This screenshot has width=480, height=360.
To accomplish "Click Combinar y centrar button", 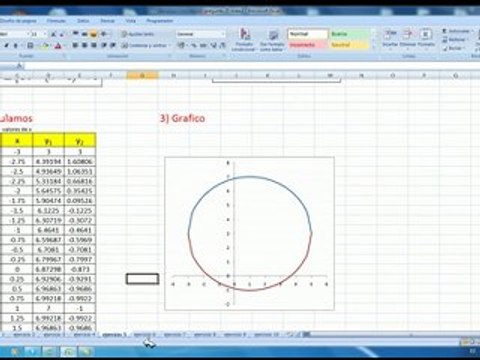I will tap(146, 45).
